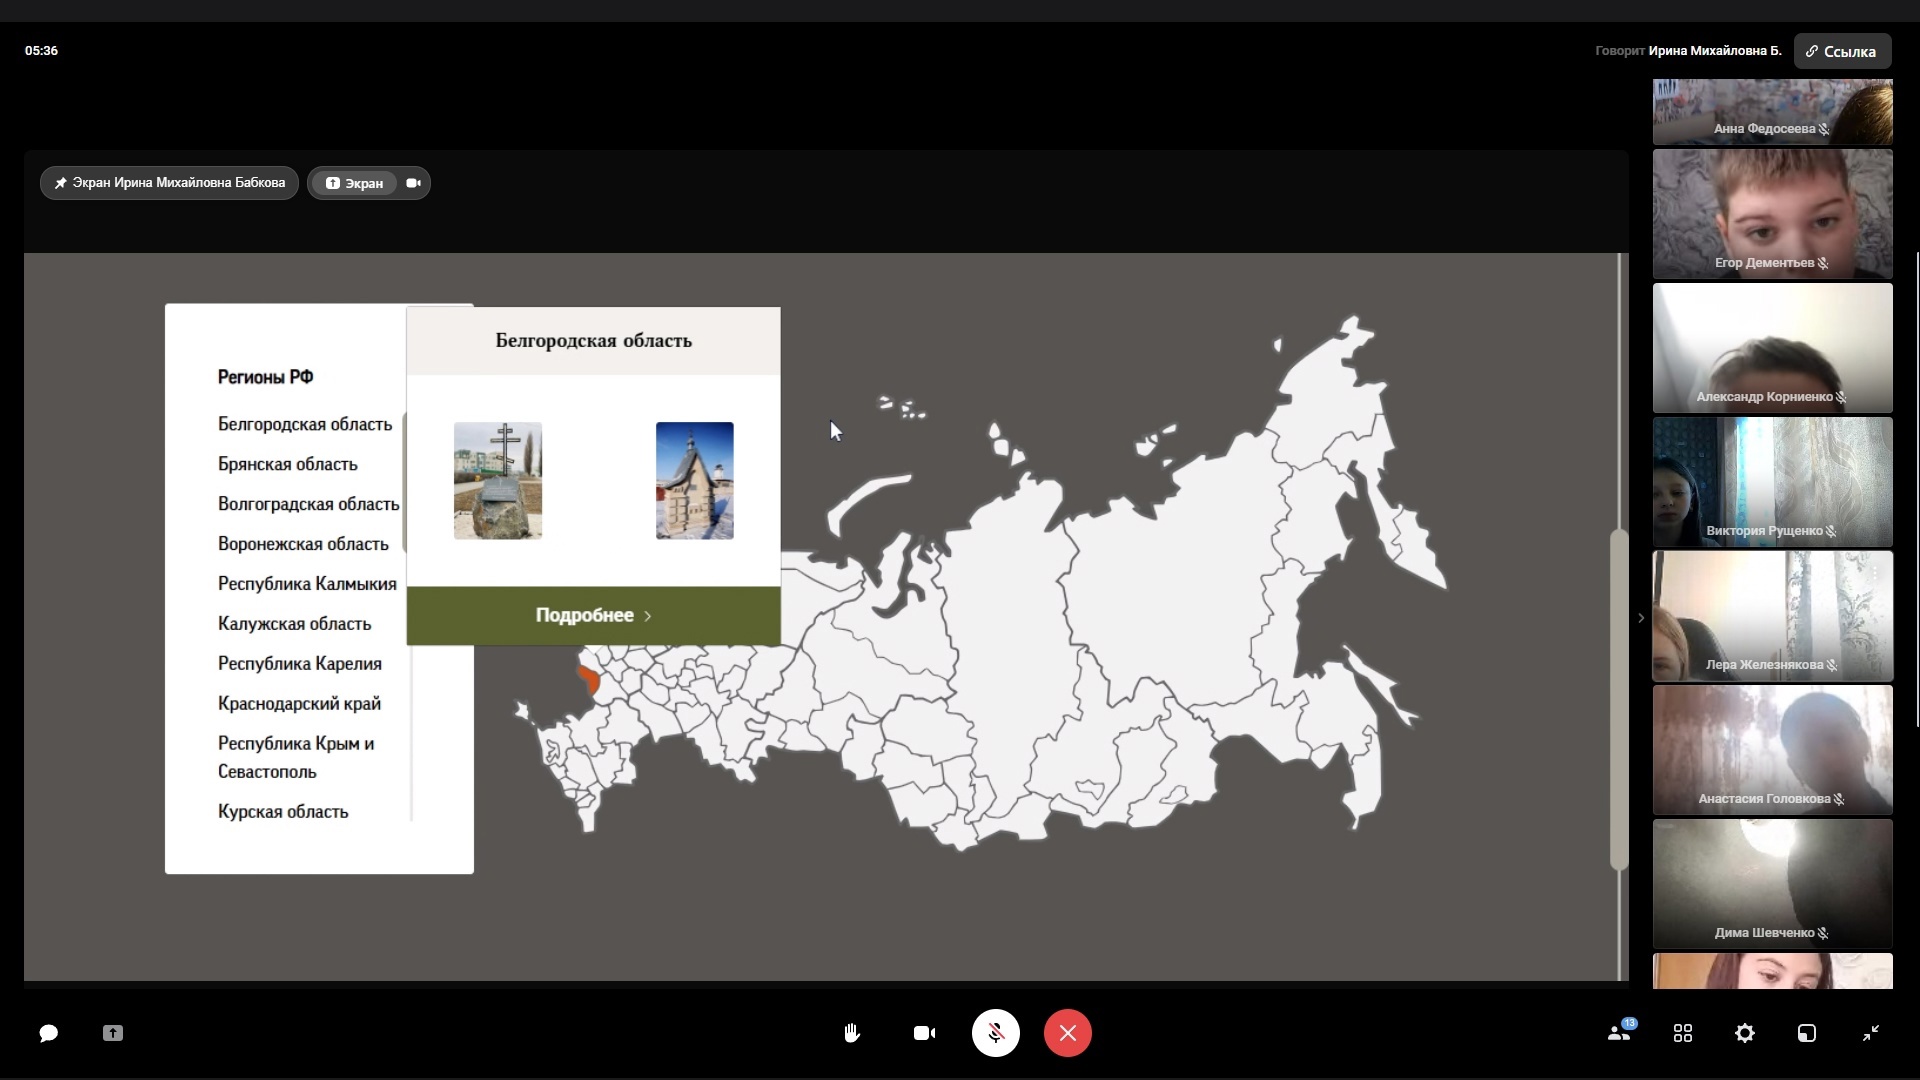
Task: Select Брянская область in the regions list
Action: tap(288, 464)
